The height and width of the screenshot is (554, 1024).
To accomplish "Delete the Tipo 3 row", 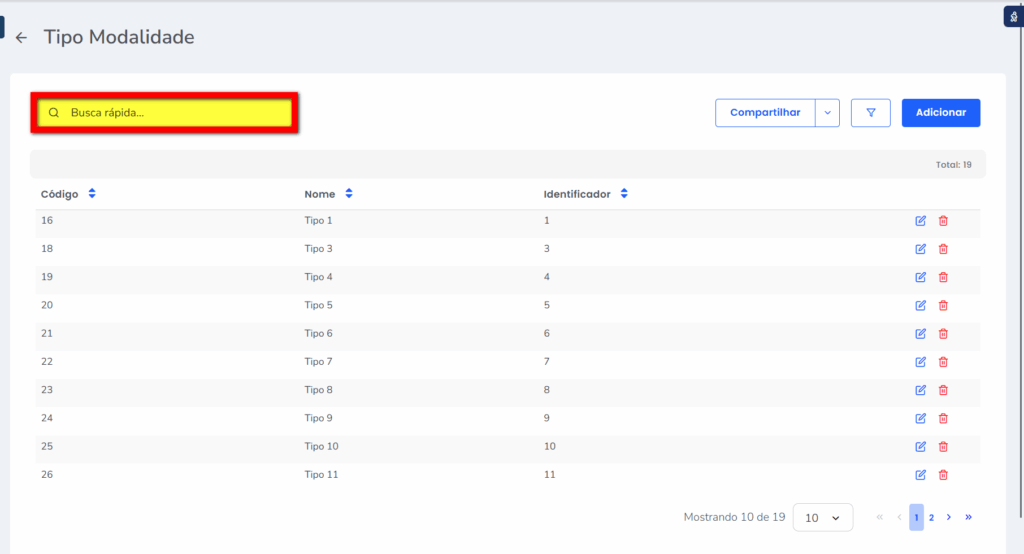I will tap(943, 249).
